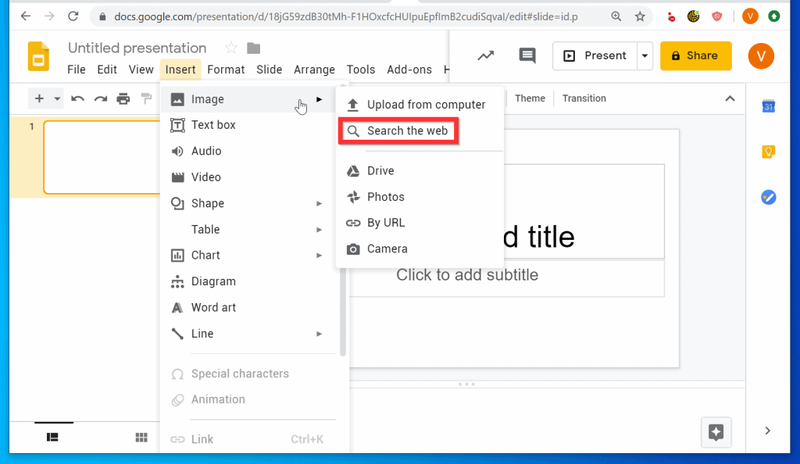Open comment history icon

pyautogui.click(x=527, y=56)
